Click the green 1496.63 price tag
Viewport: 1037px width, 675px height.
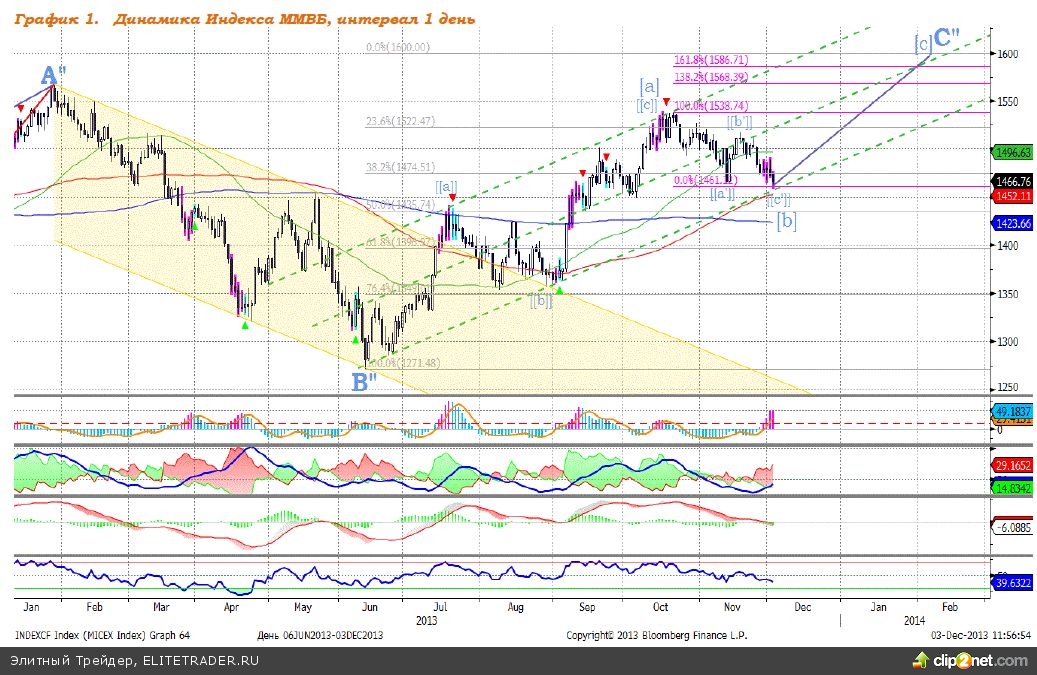[x=1011, y=152]
